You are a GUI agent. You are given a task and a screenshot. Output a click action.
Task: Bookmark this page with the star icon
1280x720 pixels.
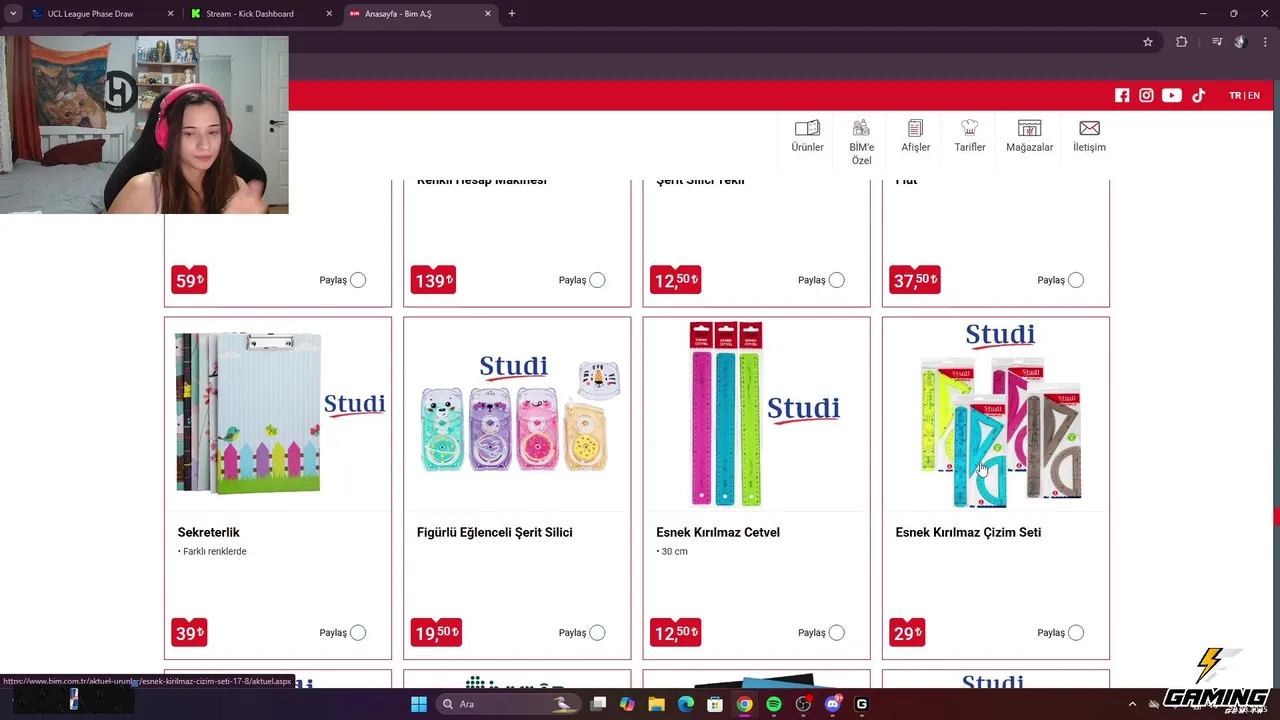coord(1148,42)
